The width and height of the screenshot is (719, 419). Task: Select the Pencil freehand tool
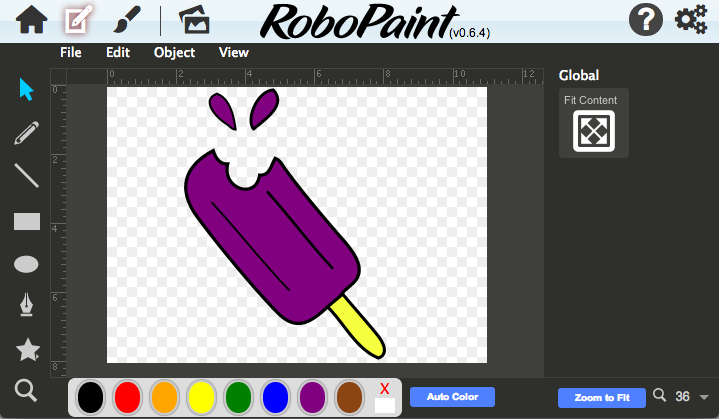pyautogui.click(x=26, y=133)
